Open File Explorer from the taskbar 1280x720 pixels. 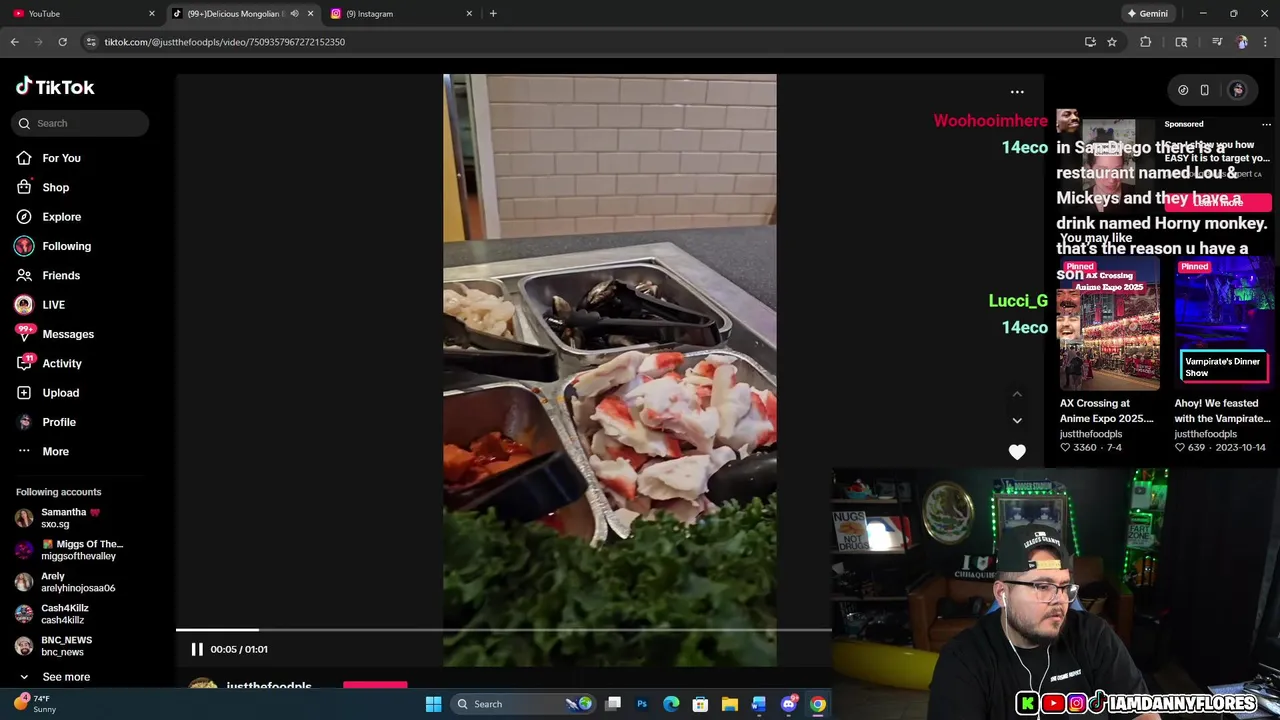coord(730,704)
